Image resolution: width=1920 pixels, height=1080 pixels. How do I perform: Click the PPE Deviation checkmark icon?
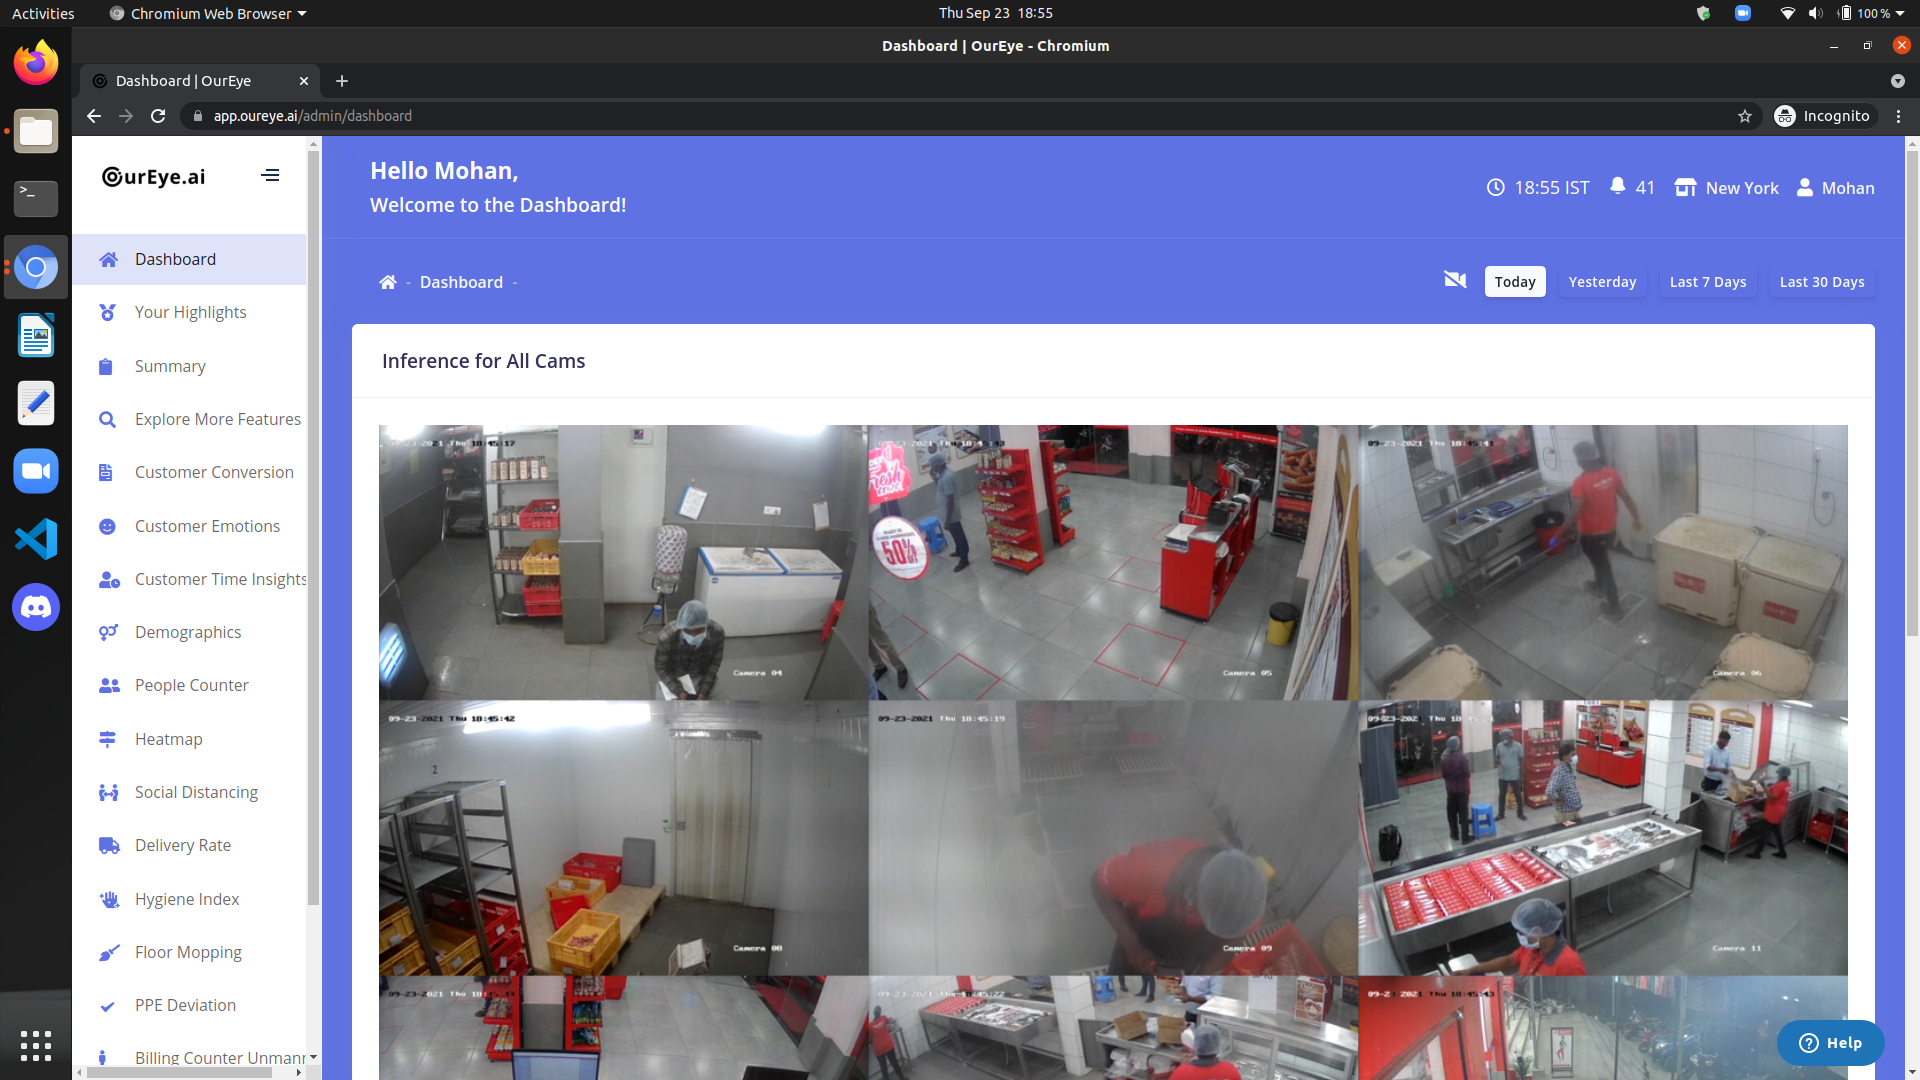coord(107,1006)
